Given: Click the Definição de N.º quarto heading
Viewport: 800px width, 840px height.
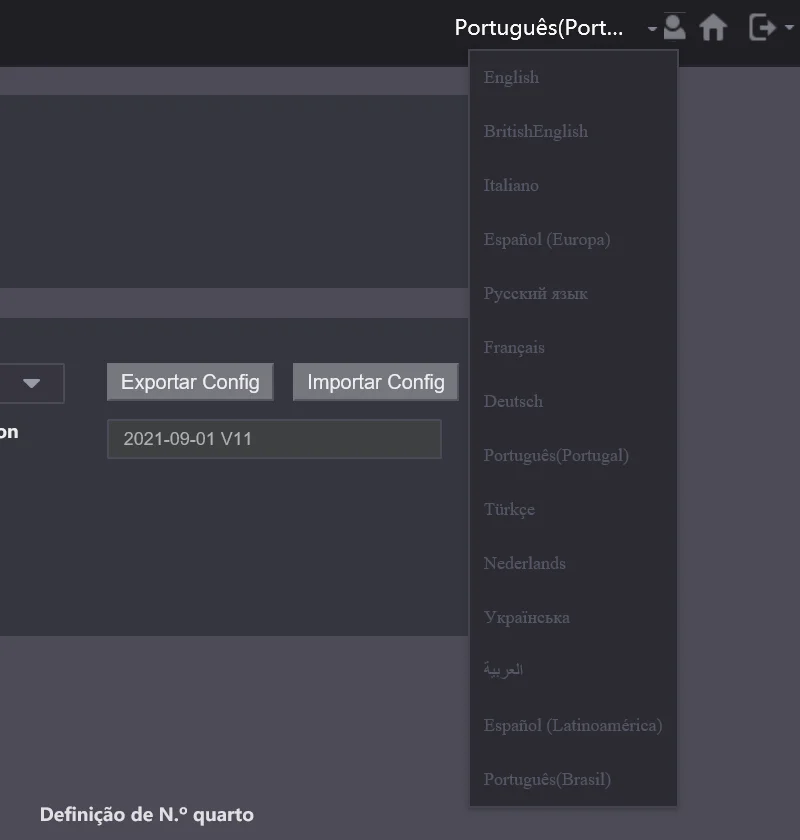Looking at the screenshot, I should [x=147, y=815].
